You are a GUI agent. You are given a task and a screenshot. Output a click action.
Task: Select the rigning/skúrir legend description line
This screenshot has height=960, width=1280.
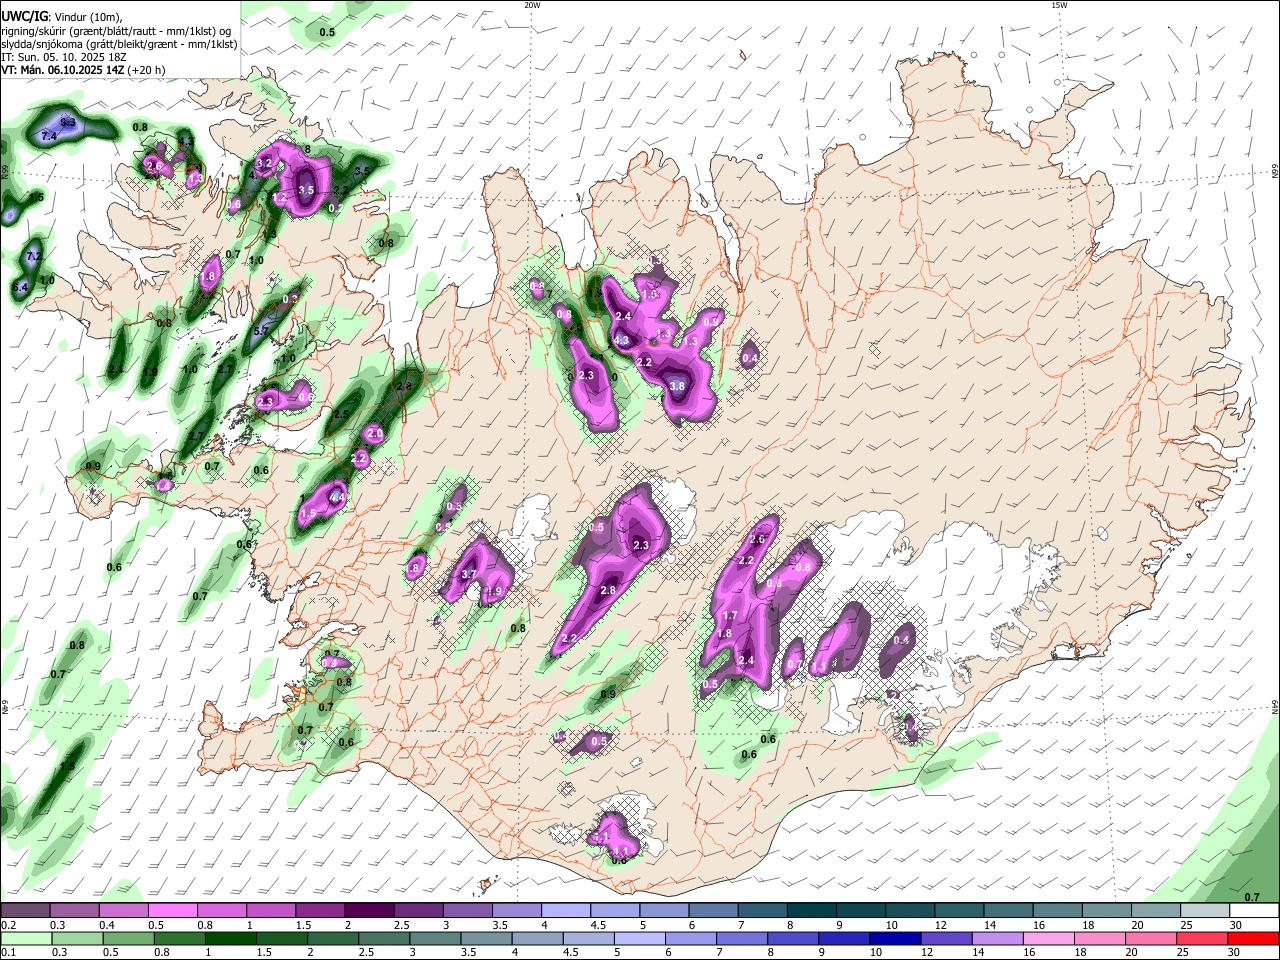click(x=118, y=31)
